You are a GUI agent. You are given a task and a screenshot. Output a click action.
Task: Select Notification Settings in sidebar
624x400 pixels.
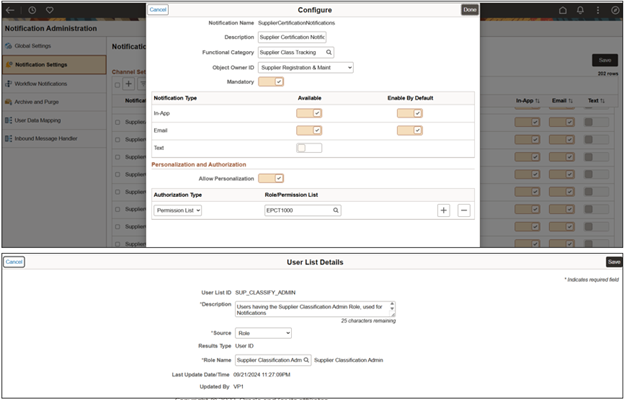pyautogui.click(x=55, y=64)
